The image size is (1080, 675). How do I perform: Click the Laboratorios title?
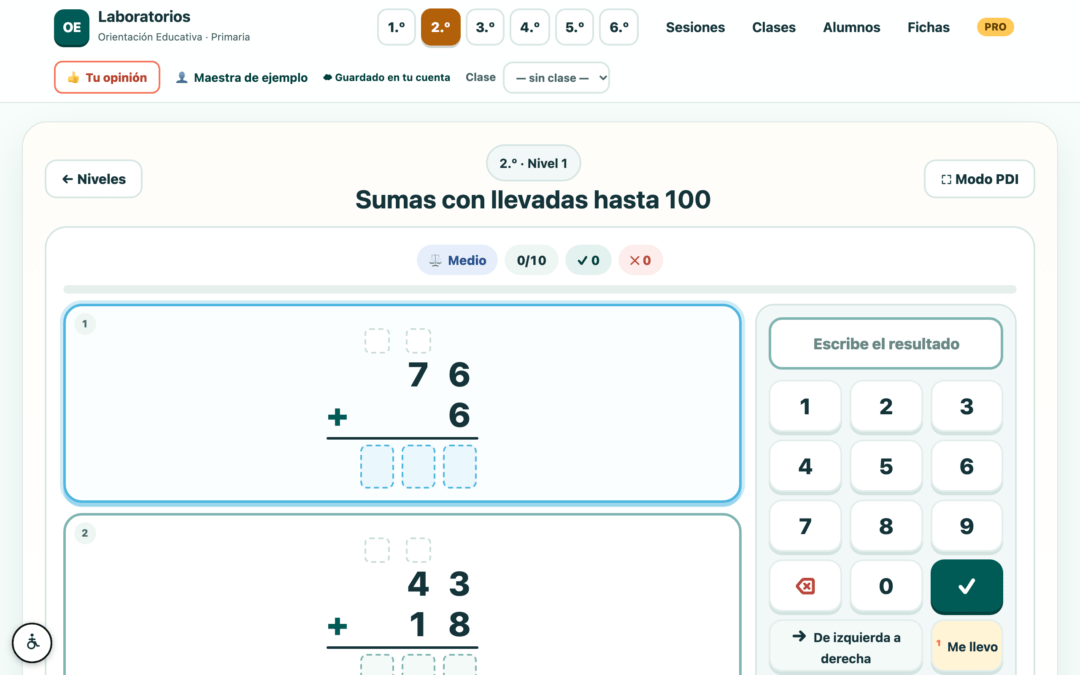(144, 17)
